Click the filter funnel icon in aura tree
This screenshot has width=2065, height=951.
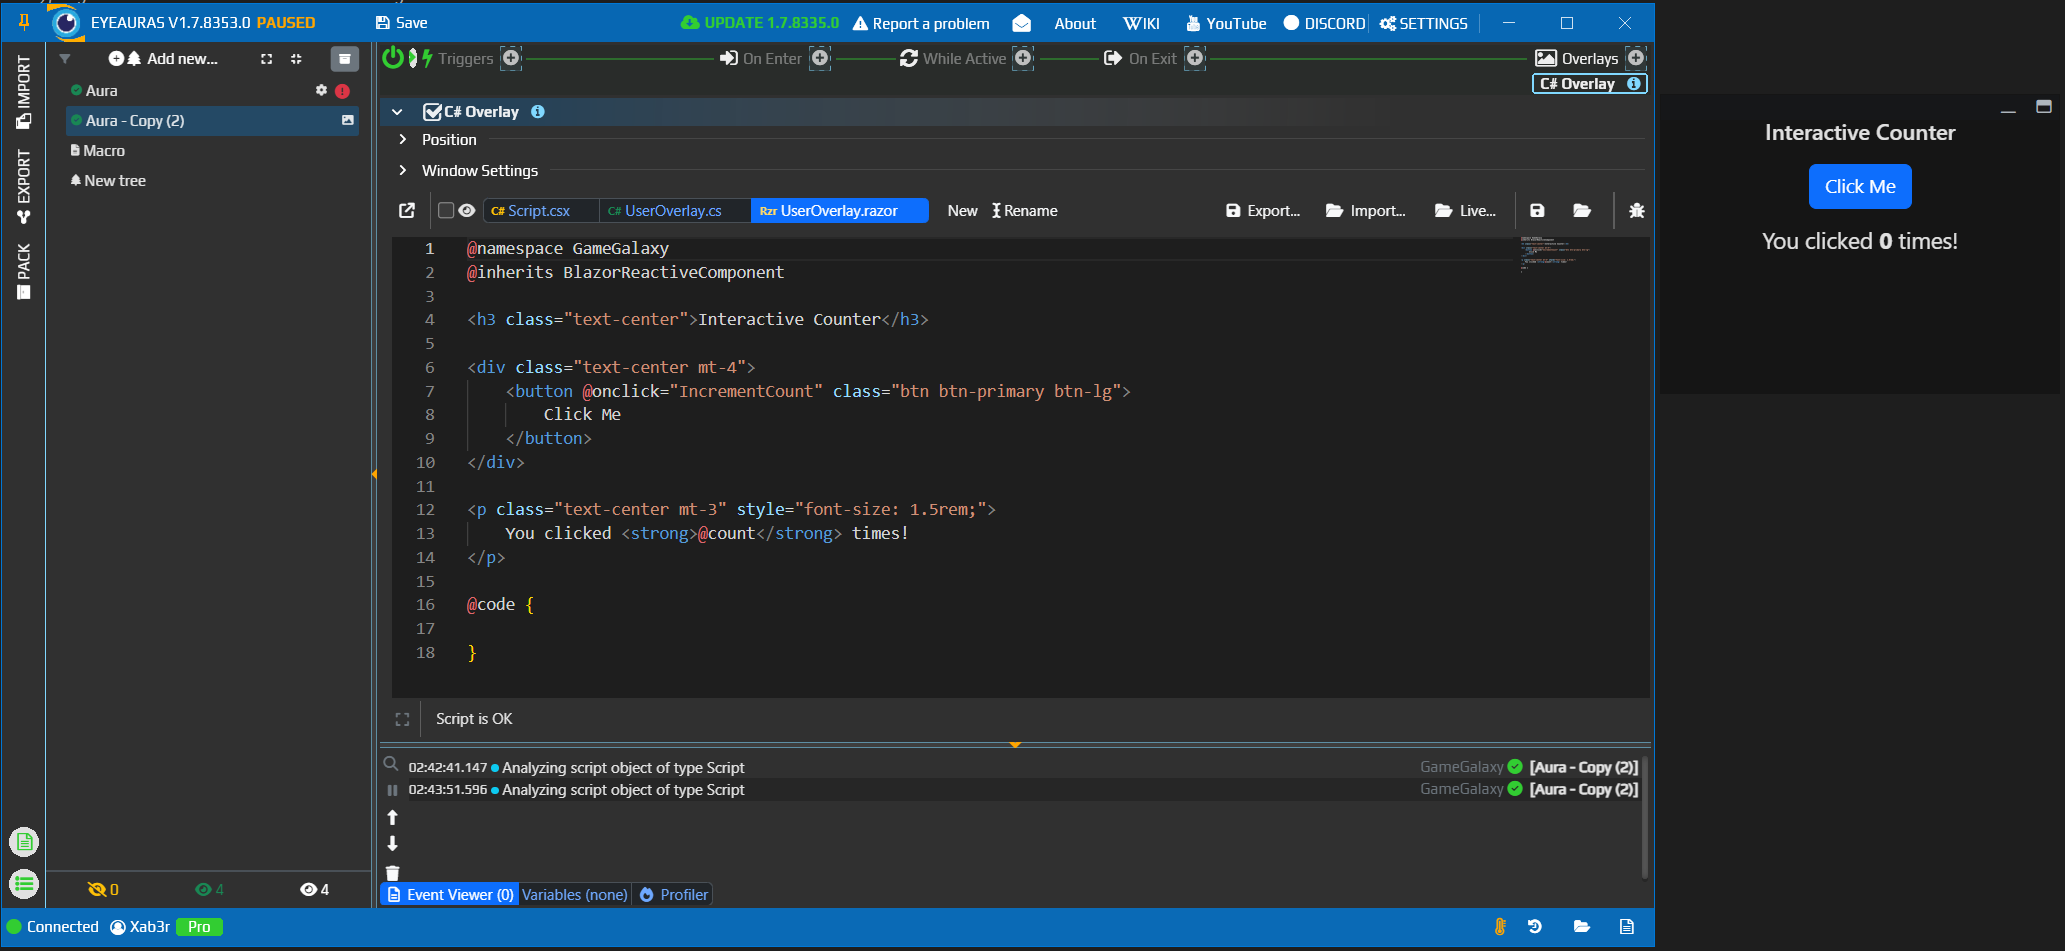[x=65, y=59]
